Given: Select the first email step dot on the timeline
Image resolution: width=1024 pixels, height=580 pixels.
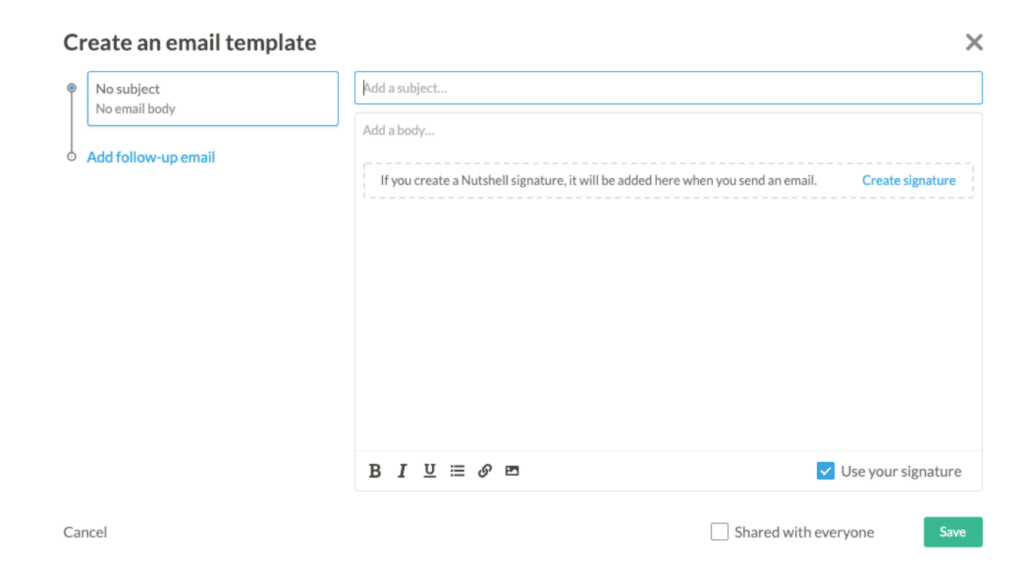Looking at the screenshot, I should pos(71,87).
